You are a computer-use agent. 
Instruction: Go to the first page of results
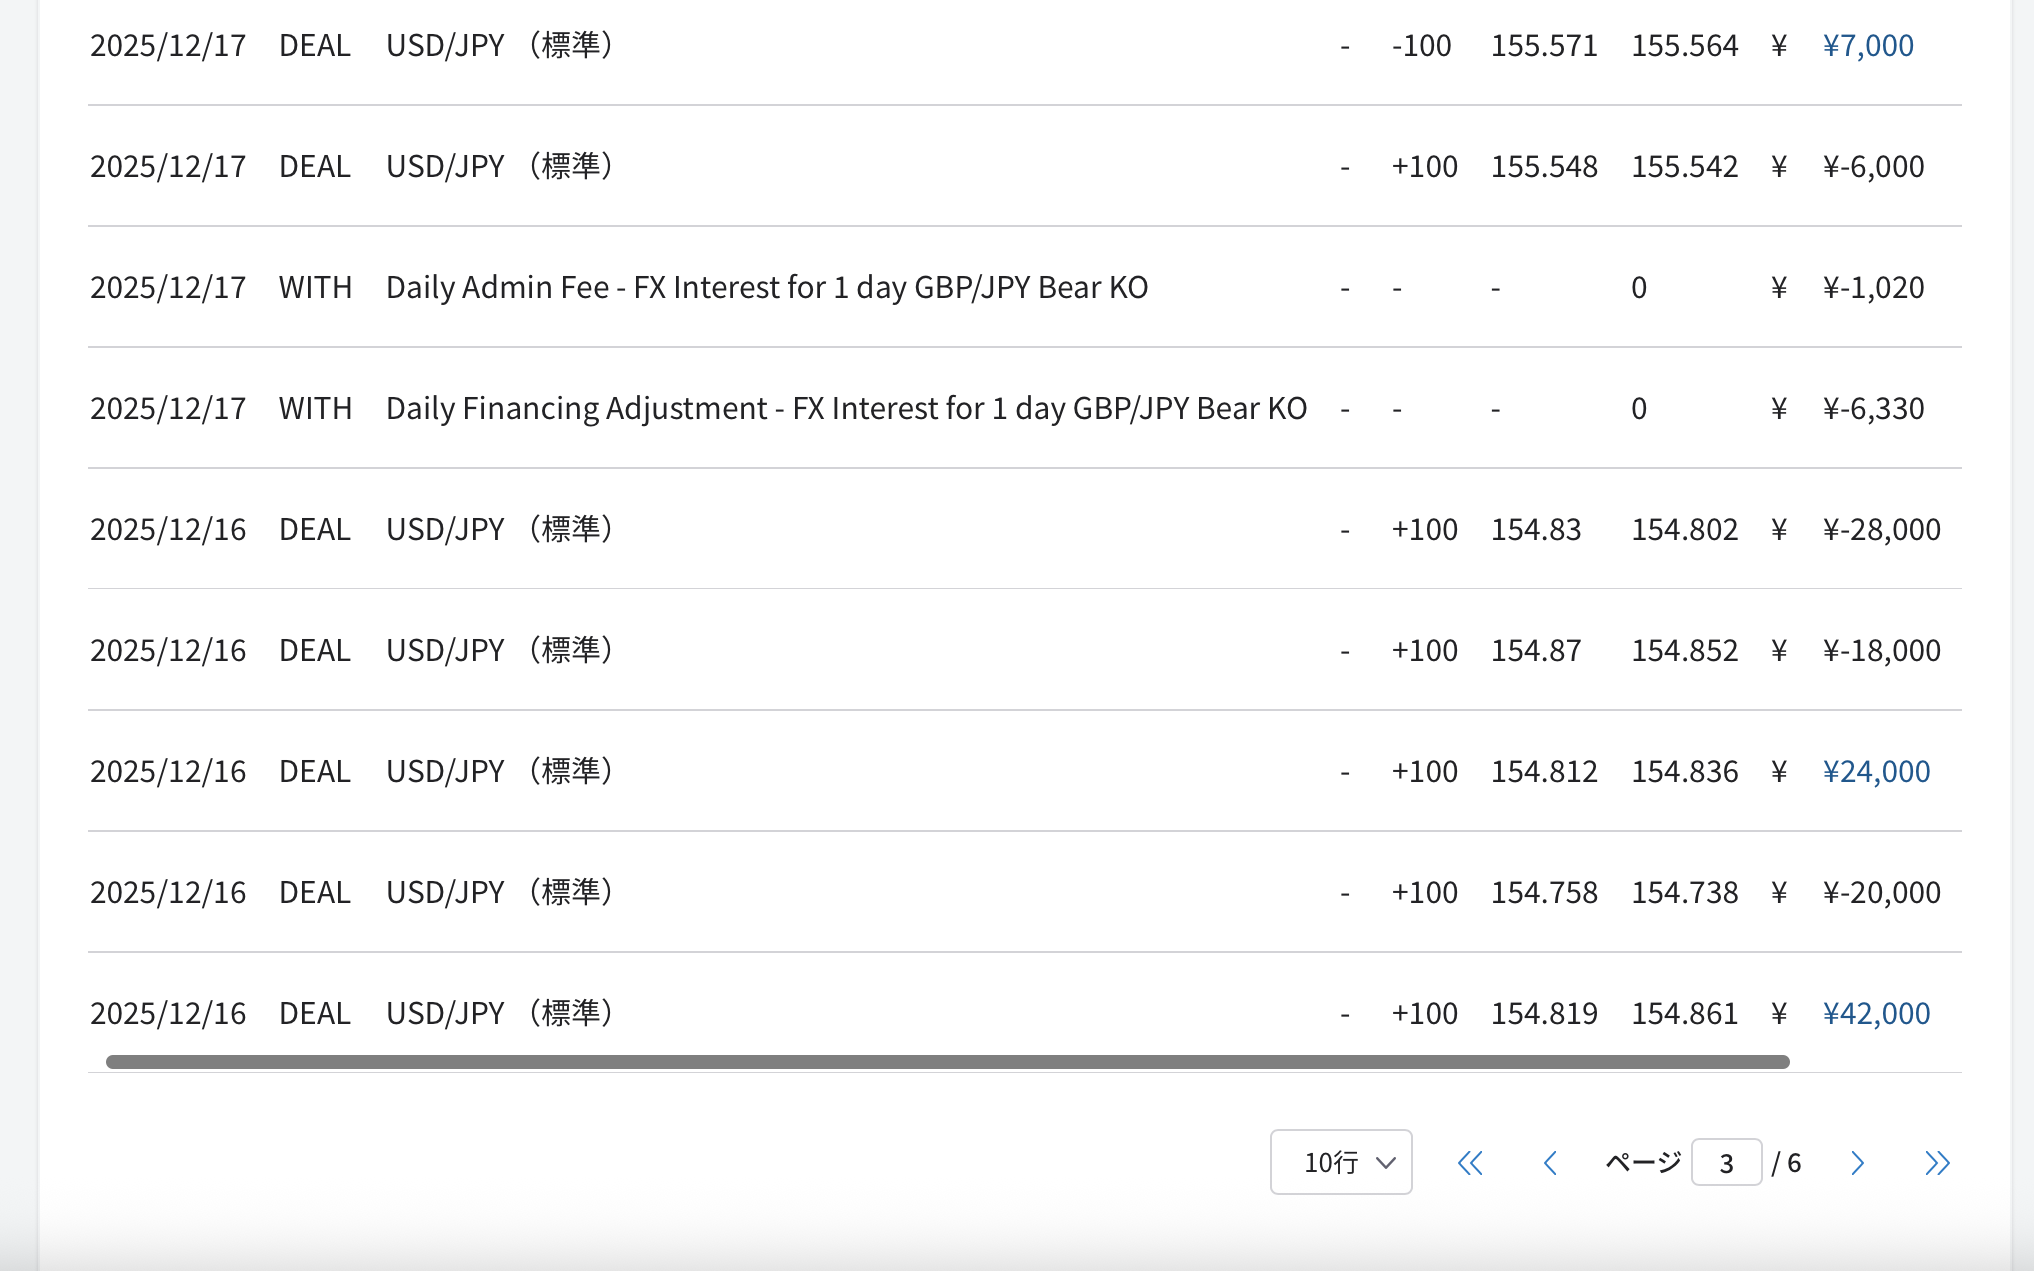[1469, 1163]
